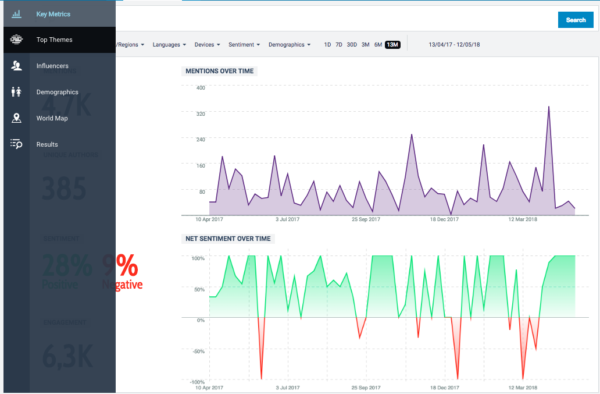Screen dimensions: 600x394
Task: Click the Mentions Over Time chart title
Action: [x=219, y=71]
